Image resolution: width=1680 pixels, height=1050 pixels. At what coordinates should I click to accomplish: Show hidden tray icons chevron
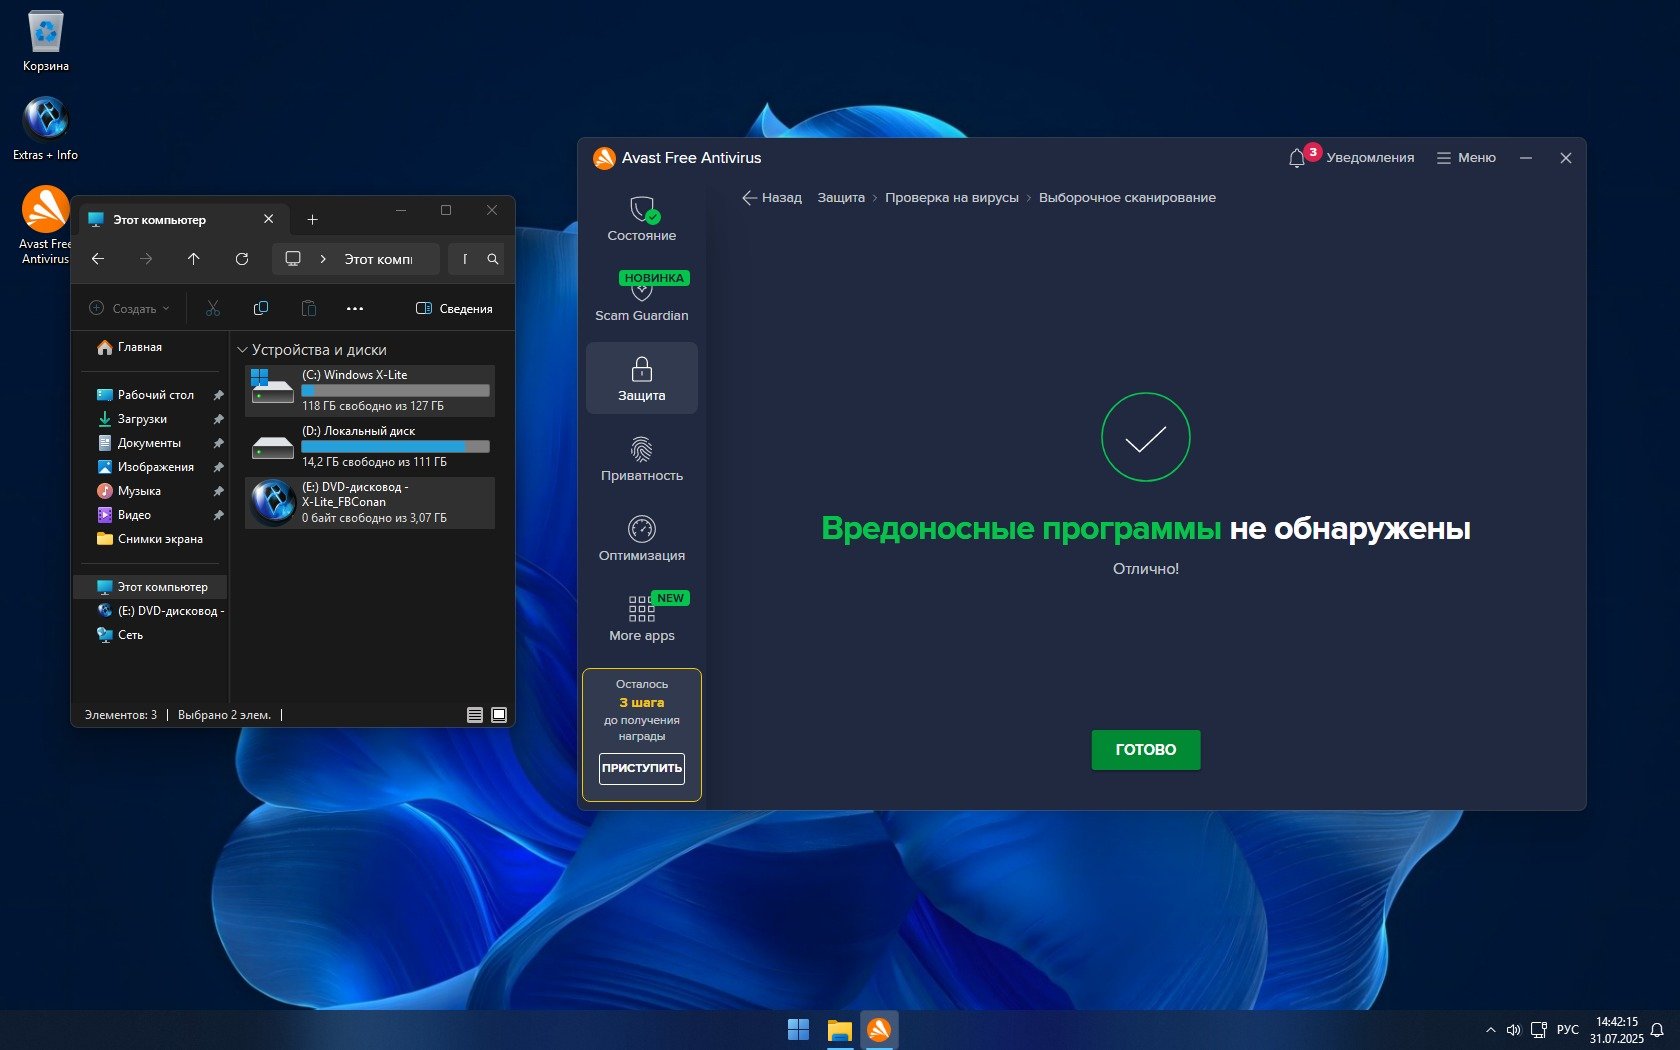1491,1030
